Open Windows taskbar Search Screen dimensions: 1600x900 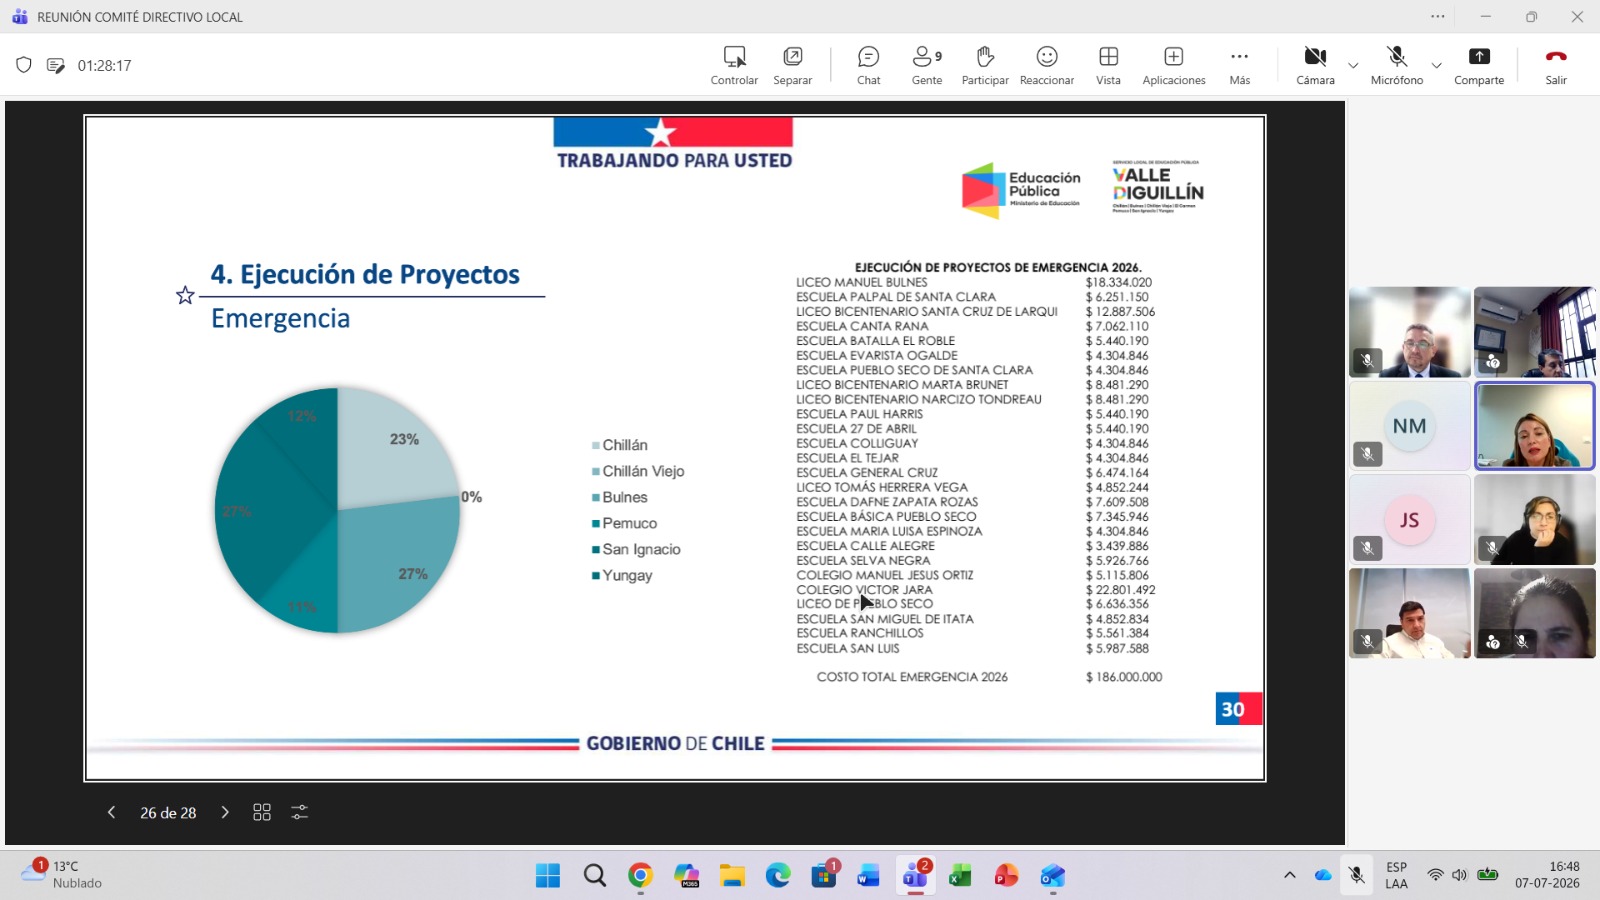(595, 876)
